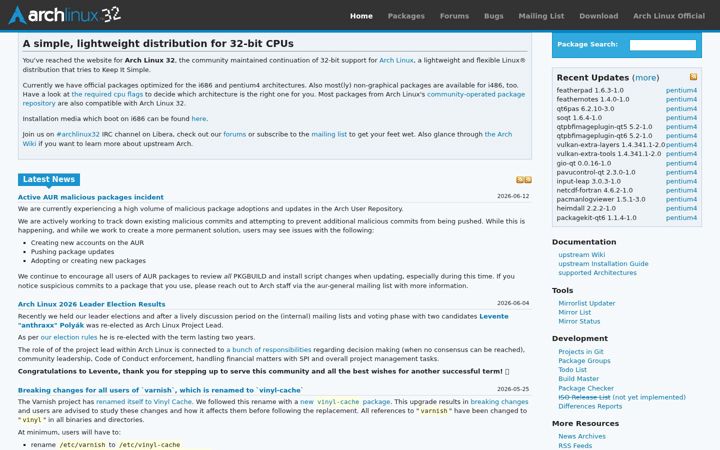Screen dimensions: 720x450
Task: Open 'renamed itself to Vinyl Cache' link
Action: point(144,401)
